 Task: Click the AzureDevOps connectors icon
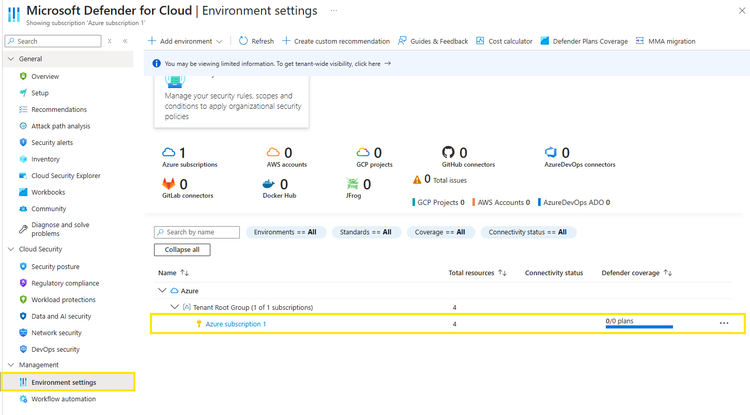click(551, 153)
